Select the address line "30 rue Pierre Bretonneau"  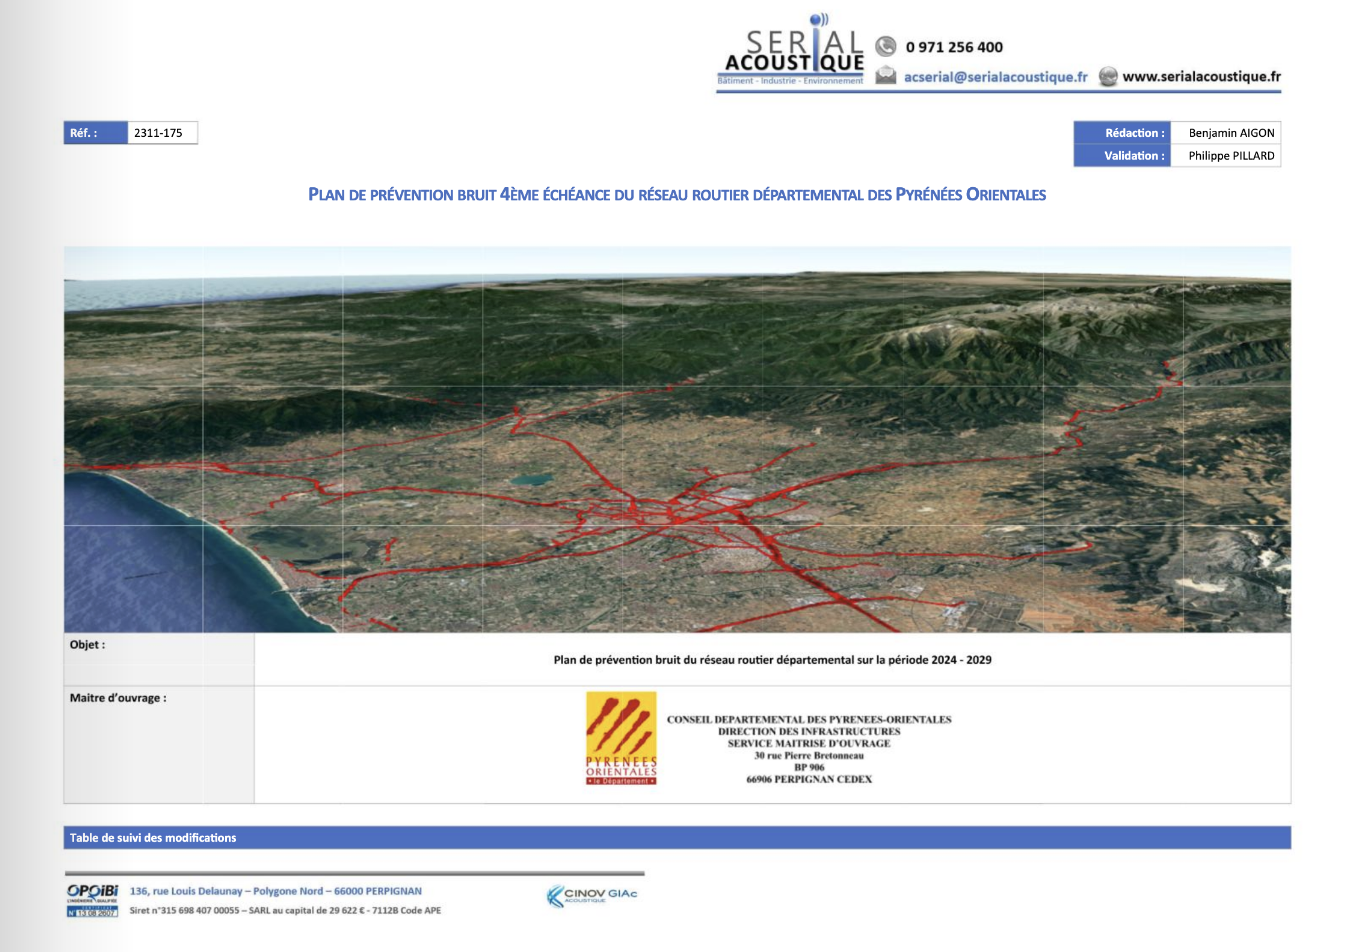coord(809,756)
